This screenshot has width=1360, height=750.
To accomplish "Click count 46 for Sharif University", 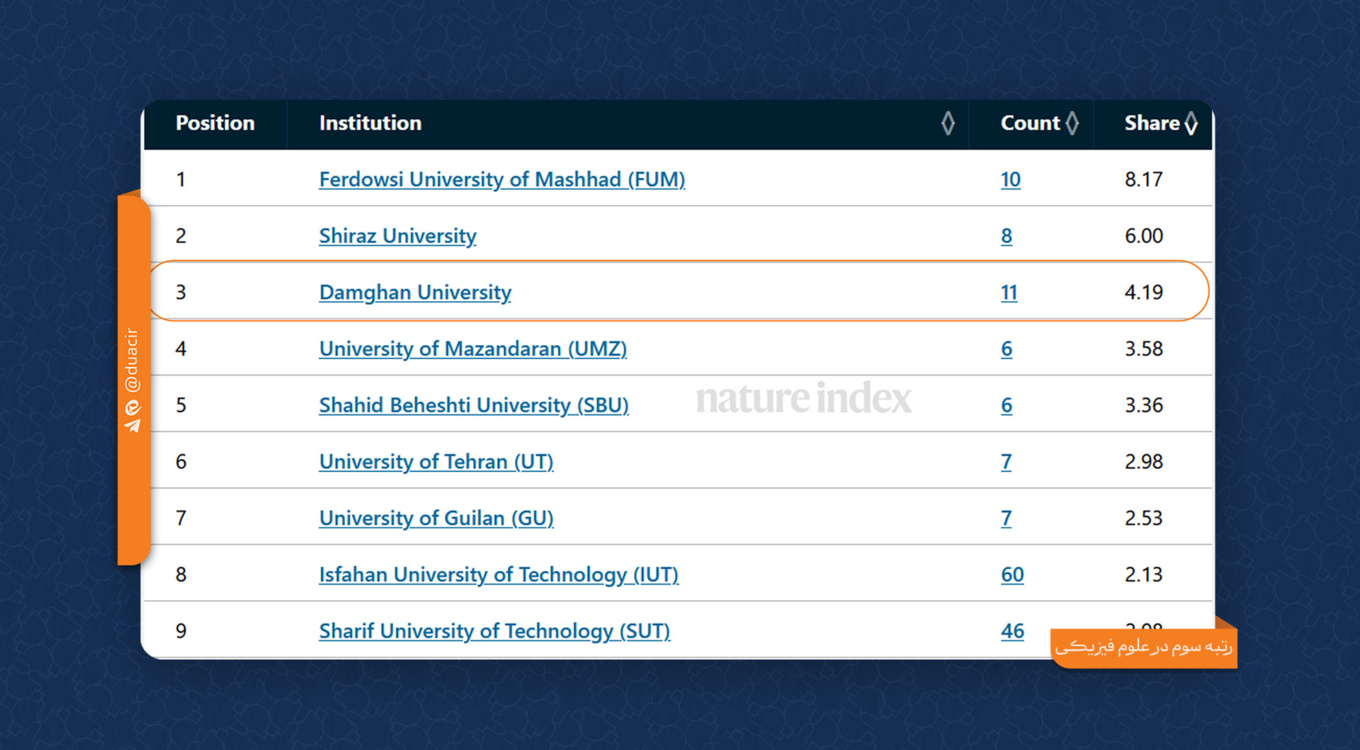I will pyautogui.click(x=1012, y=631).
